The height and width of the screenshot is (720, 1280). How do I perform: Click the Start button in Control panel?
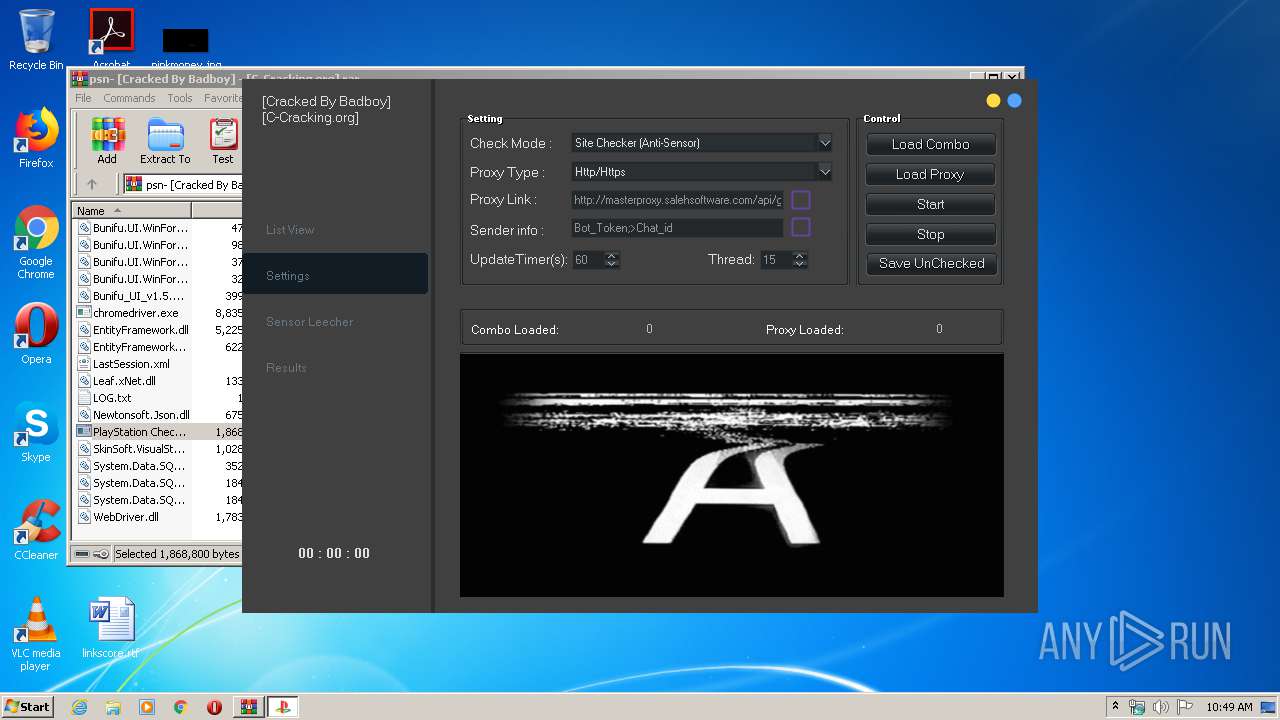click(x=930, y=204)
